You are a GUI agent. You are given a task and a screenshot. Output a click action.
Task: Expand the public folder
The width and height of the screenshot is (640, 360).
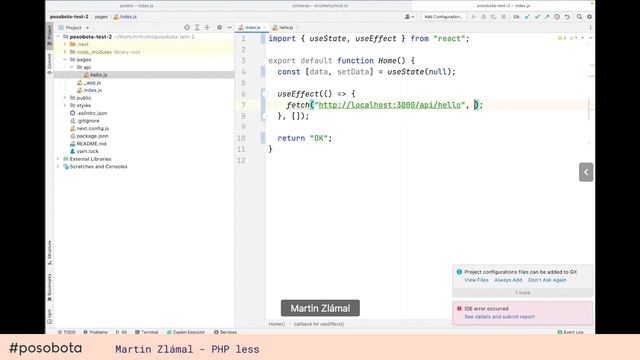(x=65, y=98)
